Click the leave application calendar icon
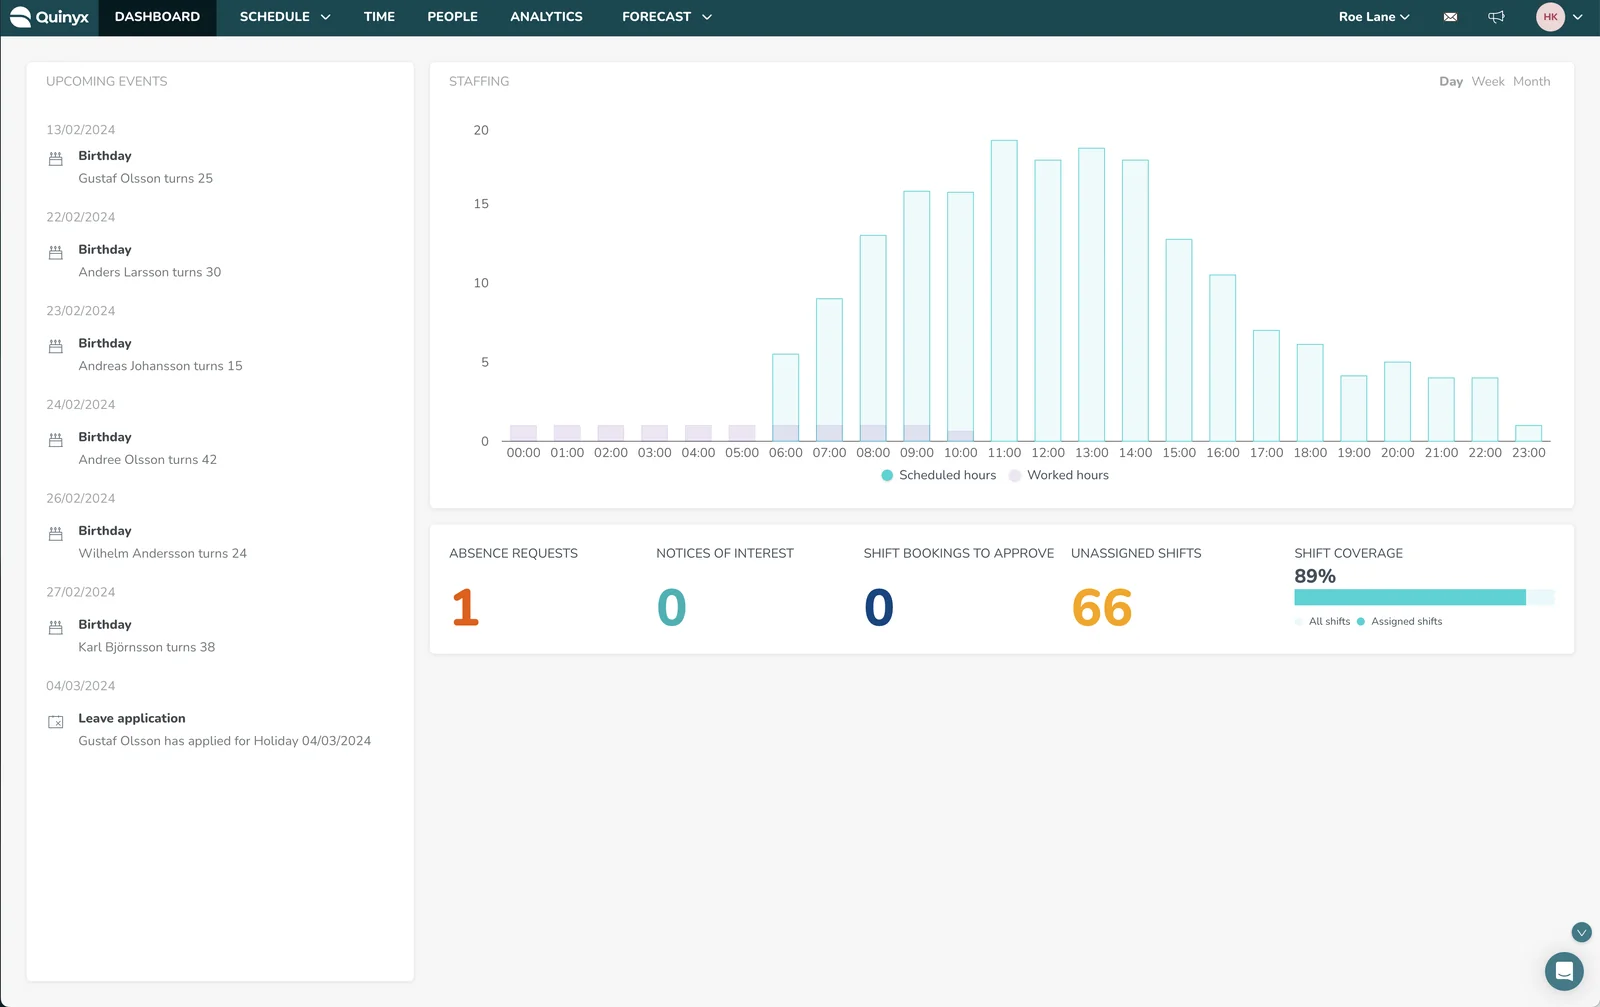The width and height of the screenshot is (1600, 1007). tap(56, 722)
